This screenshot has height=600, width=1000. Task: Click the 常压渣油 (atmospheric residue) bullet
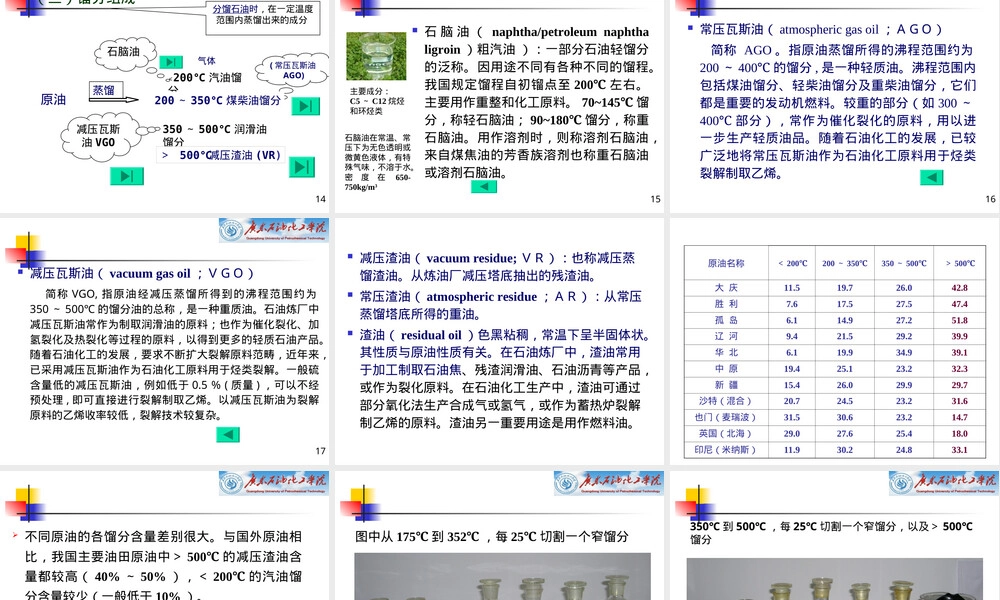pyautogui.click(x=501, y=305)
